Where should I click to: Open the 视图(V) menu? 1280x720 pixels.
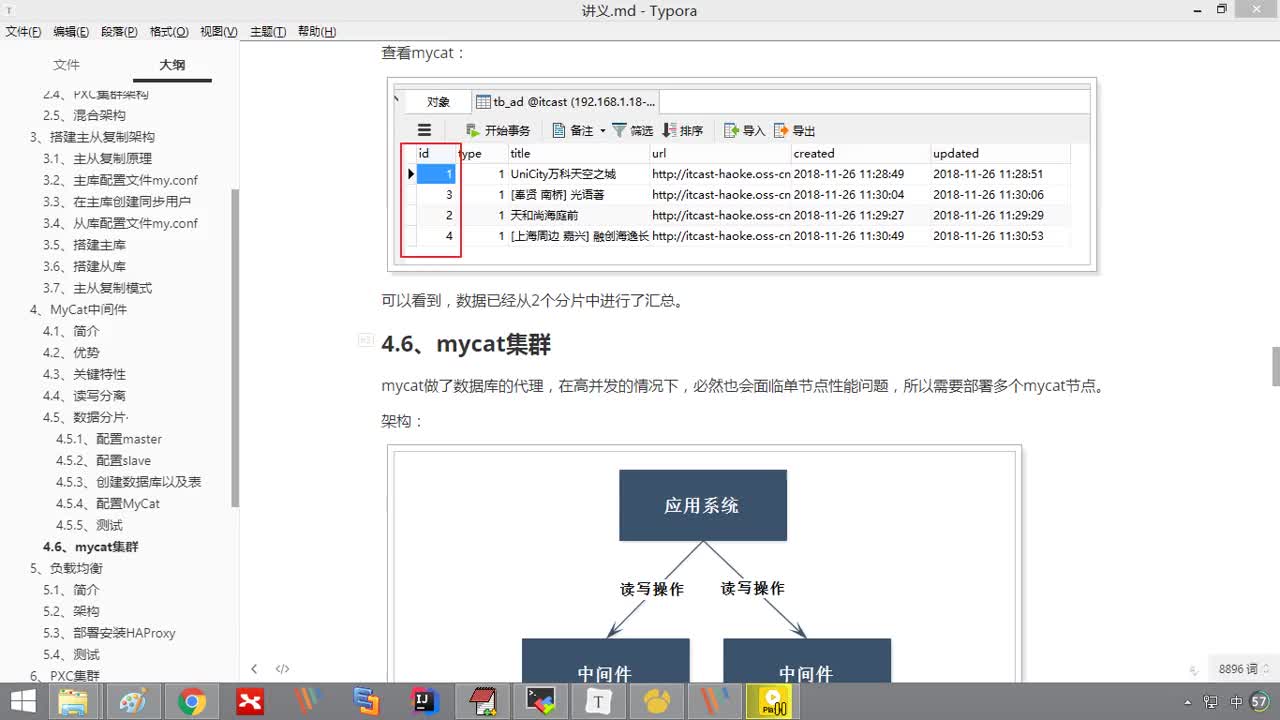point(219,32)
